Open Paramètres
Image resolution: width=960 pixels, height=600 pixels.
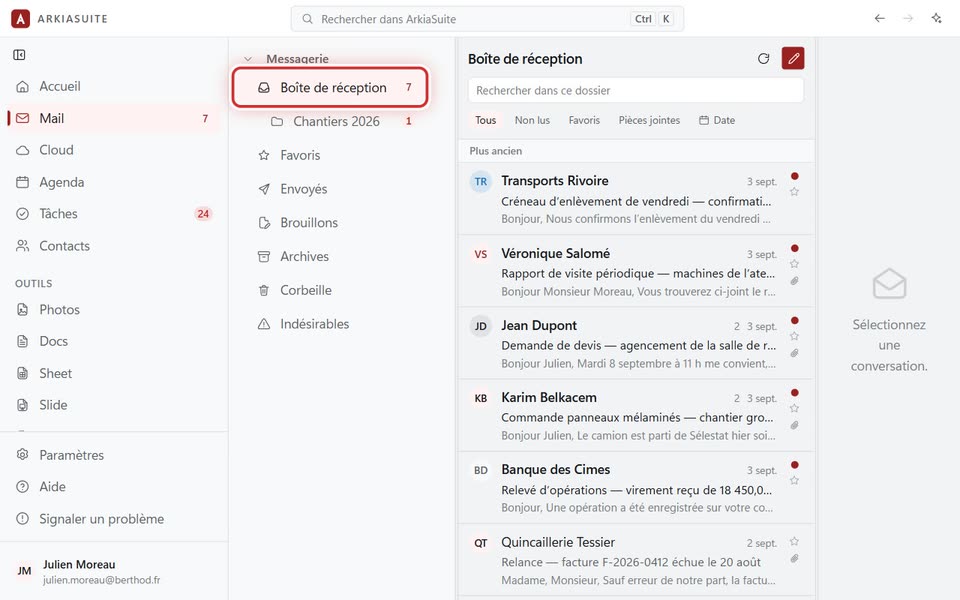coord(114,455)
